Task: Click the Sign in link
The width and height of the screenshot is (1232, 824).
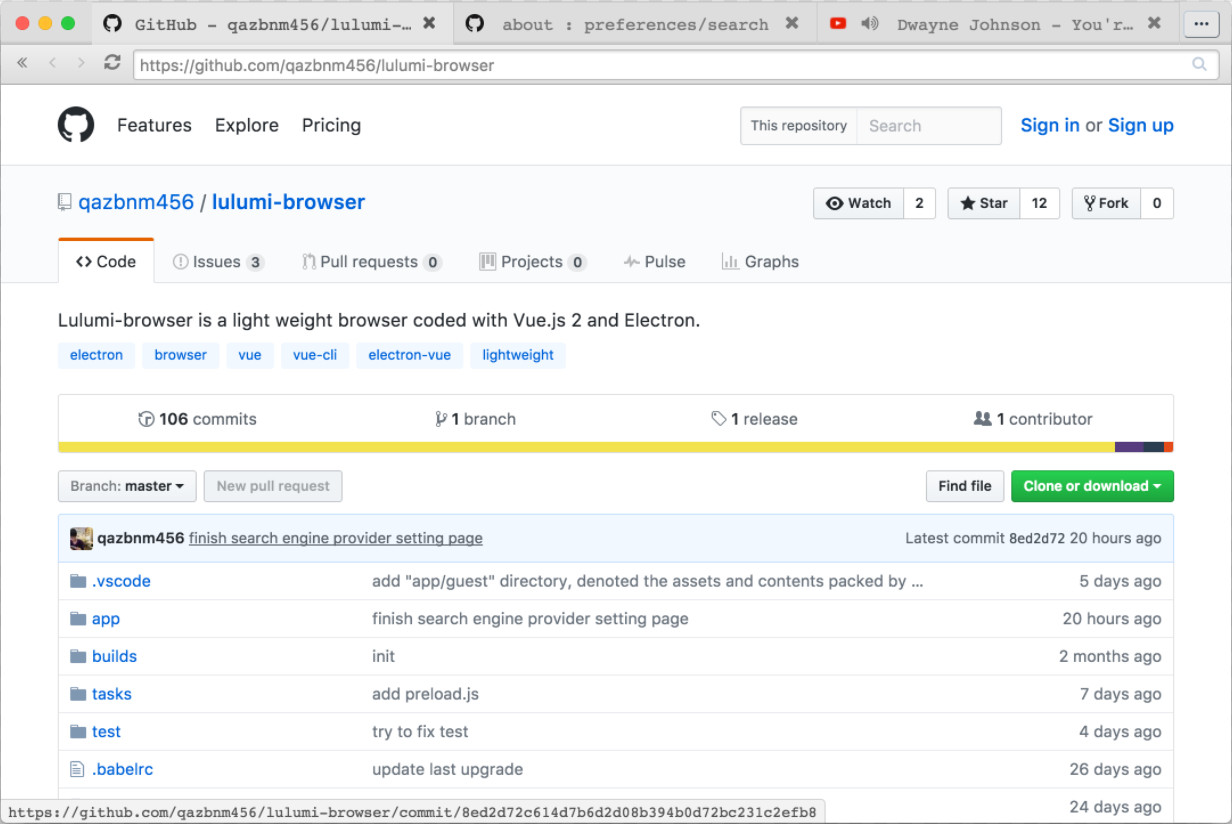Action: click(x=1050, y=125)
